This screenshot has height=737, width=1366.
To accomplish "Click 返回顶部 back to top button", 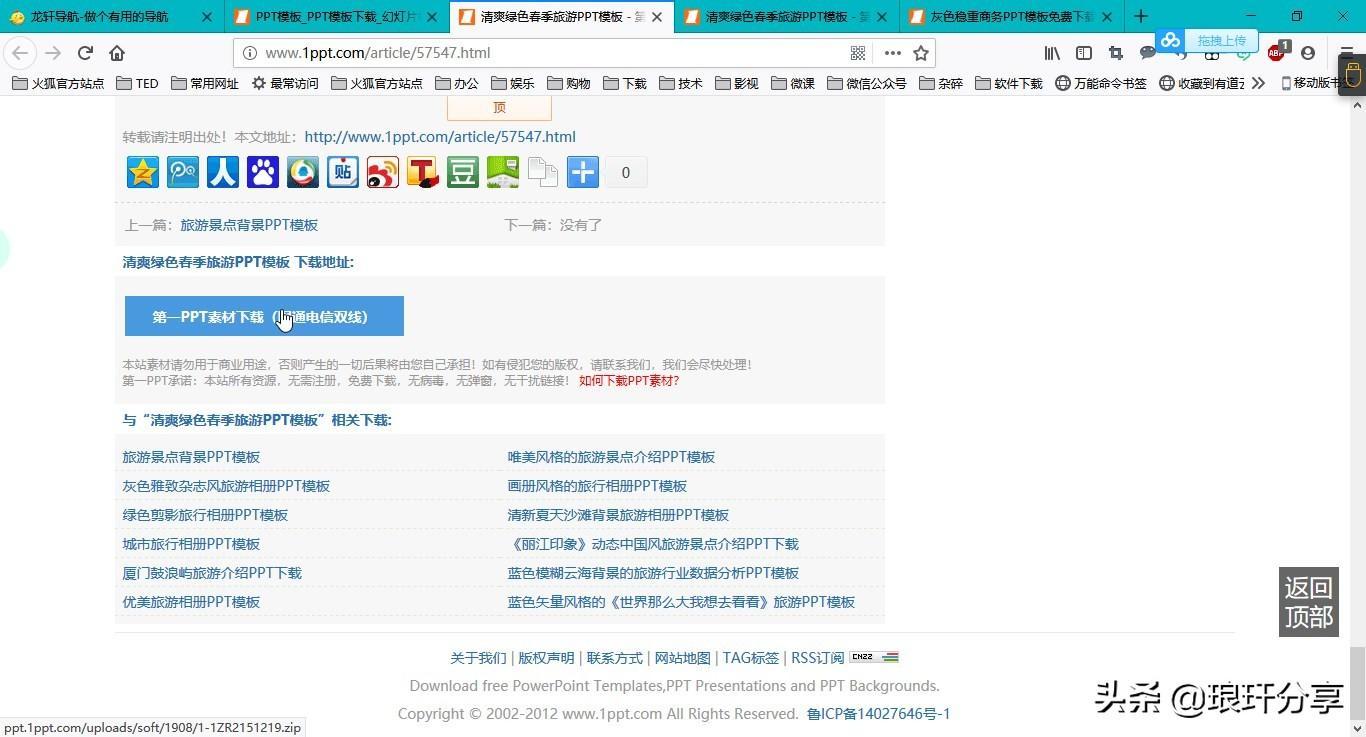I will (1308, 602).
